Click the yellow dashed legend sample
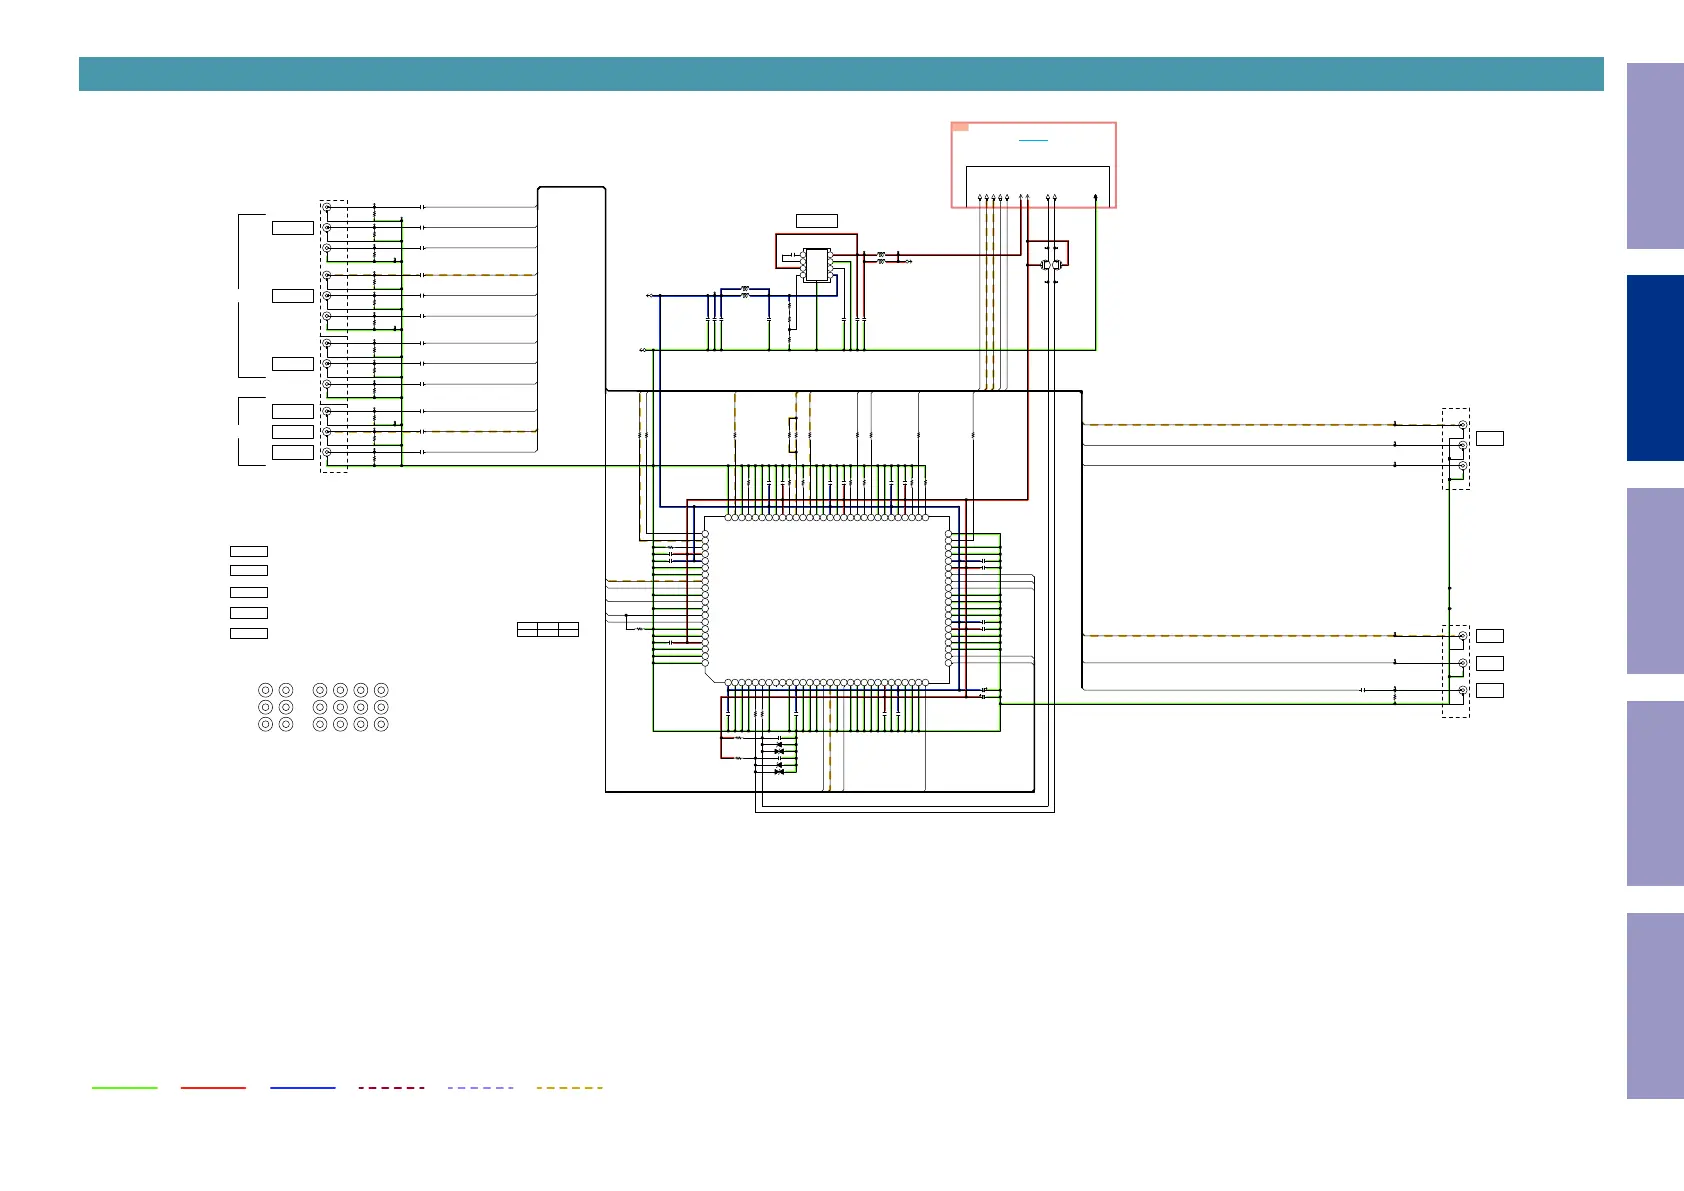This screenshot has height=1191, width=1684. pos(569,1087)
